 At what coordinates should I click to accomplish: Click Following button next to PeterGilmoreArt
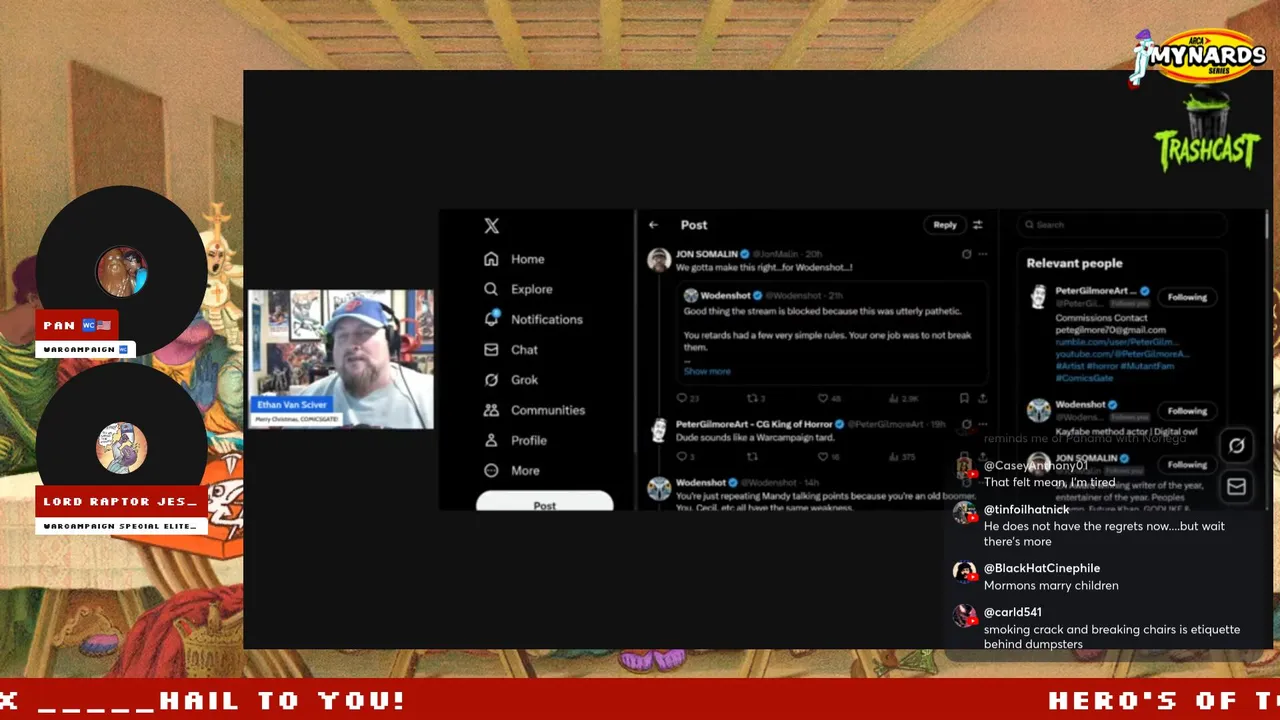(x=1187, y=297)
